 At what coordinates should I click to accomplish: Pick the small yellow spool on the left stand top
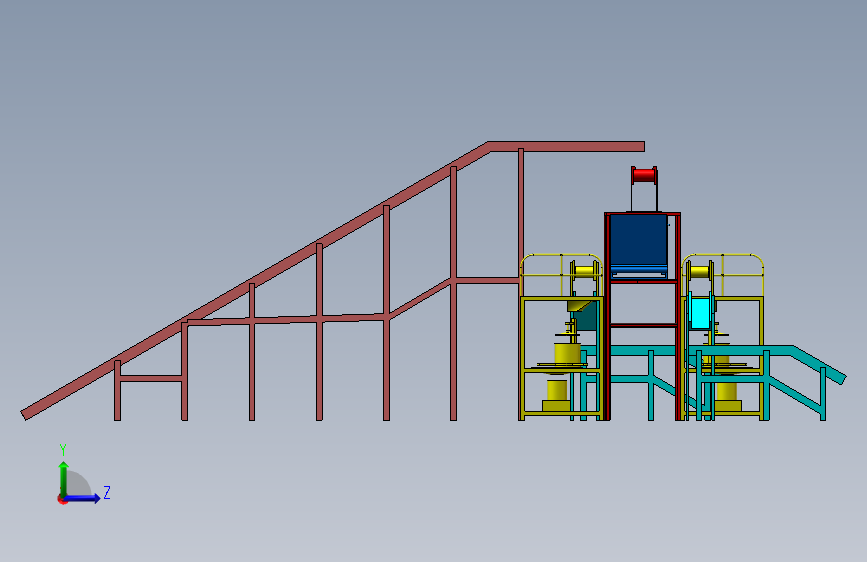[x=584, y=271]
